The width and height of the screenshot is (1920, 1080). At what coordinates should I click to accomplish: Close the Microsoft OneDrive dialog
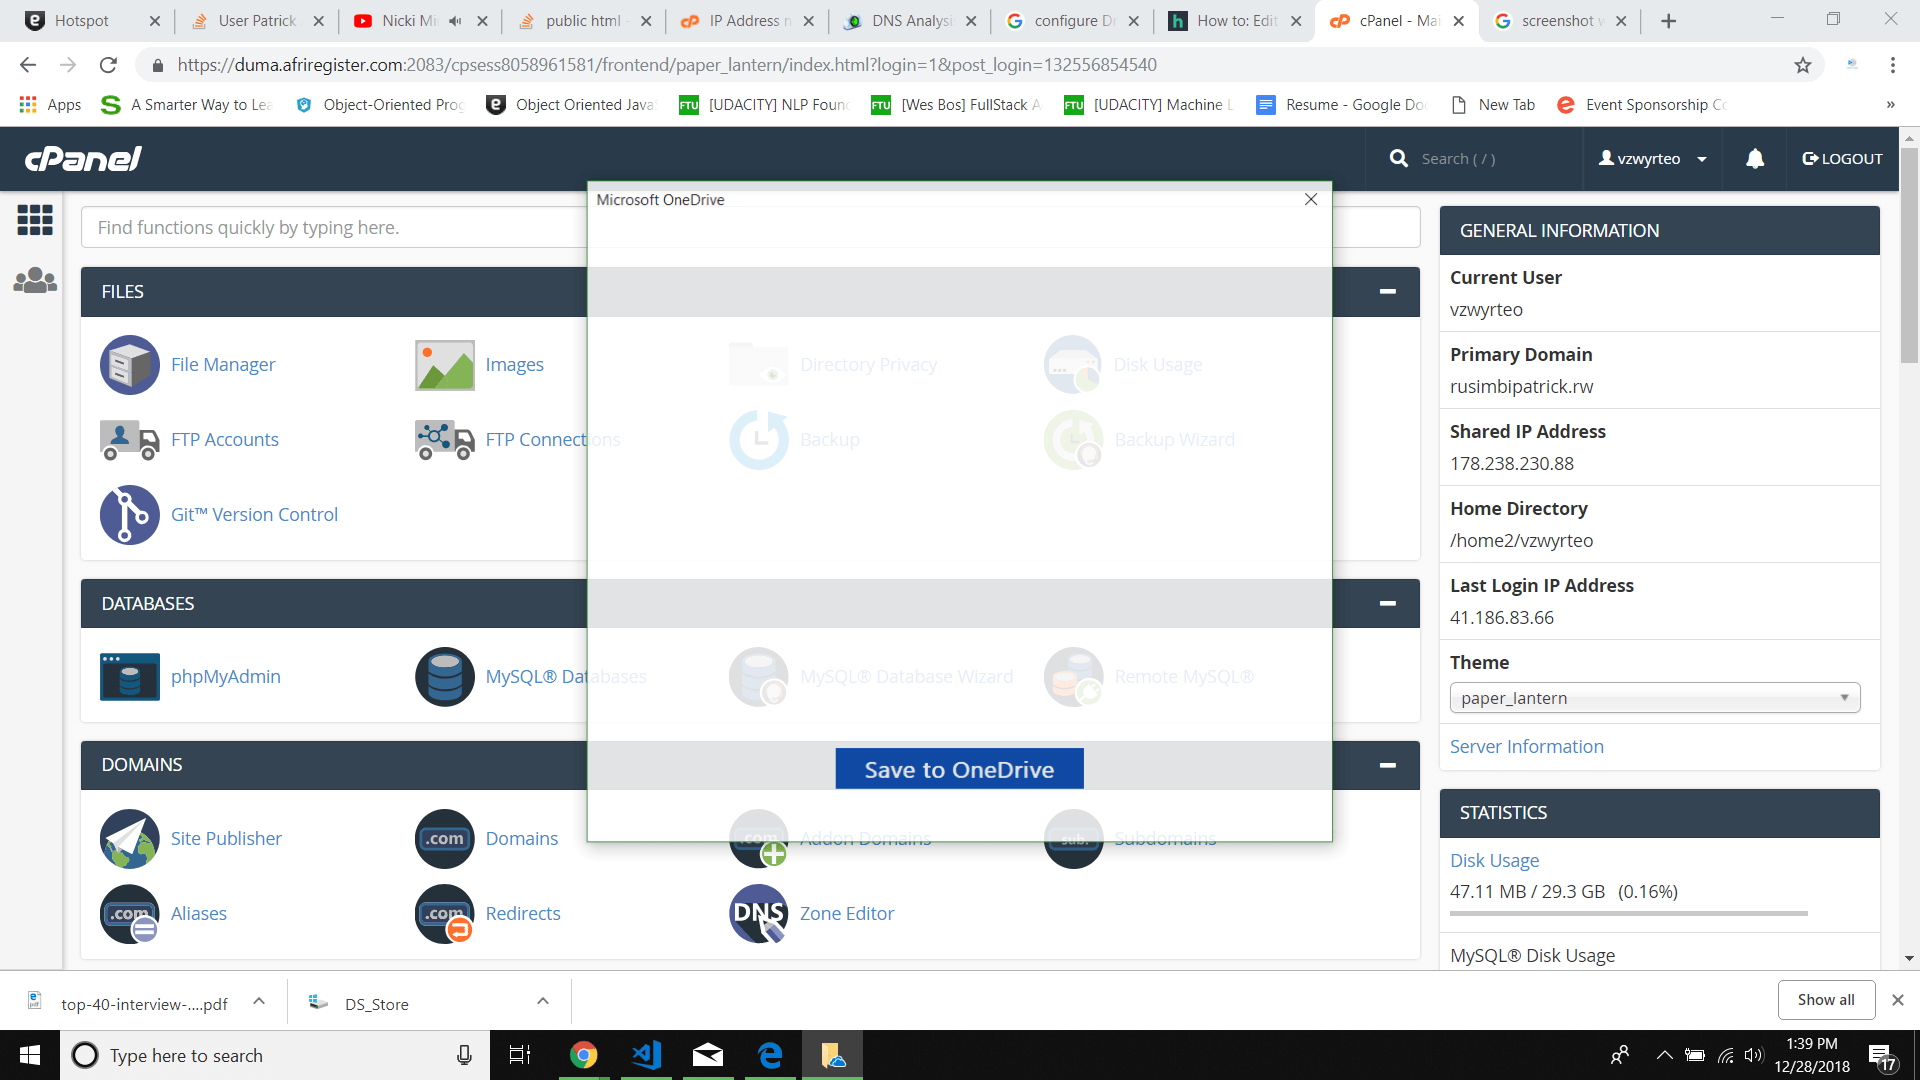click(1311, 199)
